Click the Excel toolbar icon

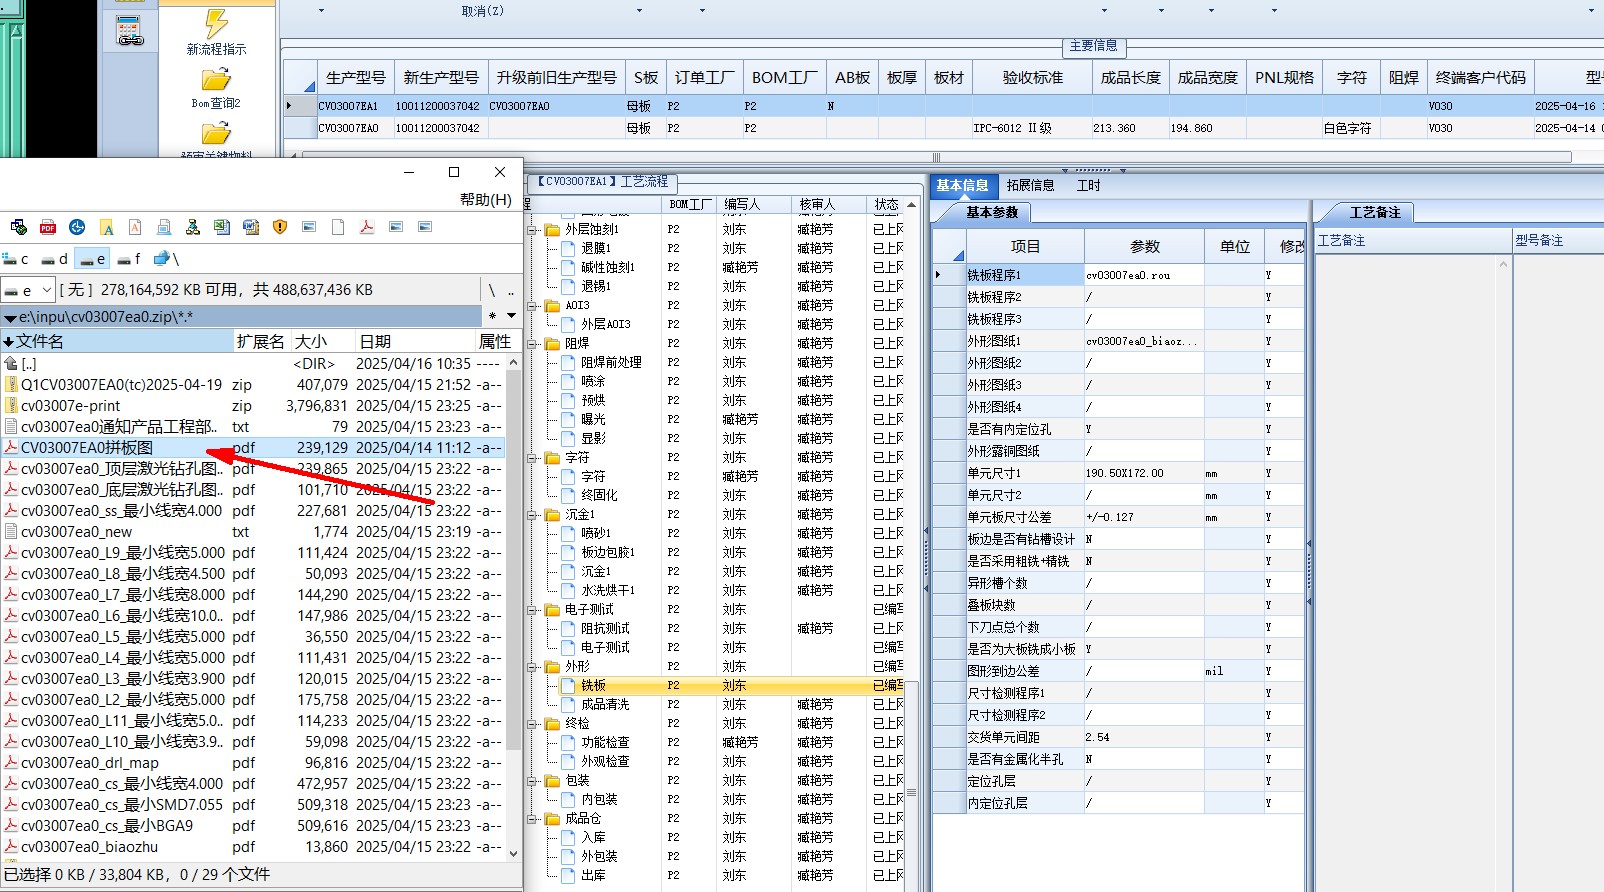point(222,227)
